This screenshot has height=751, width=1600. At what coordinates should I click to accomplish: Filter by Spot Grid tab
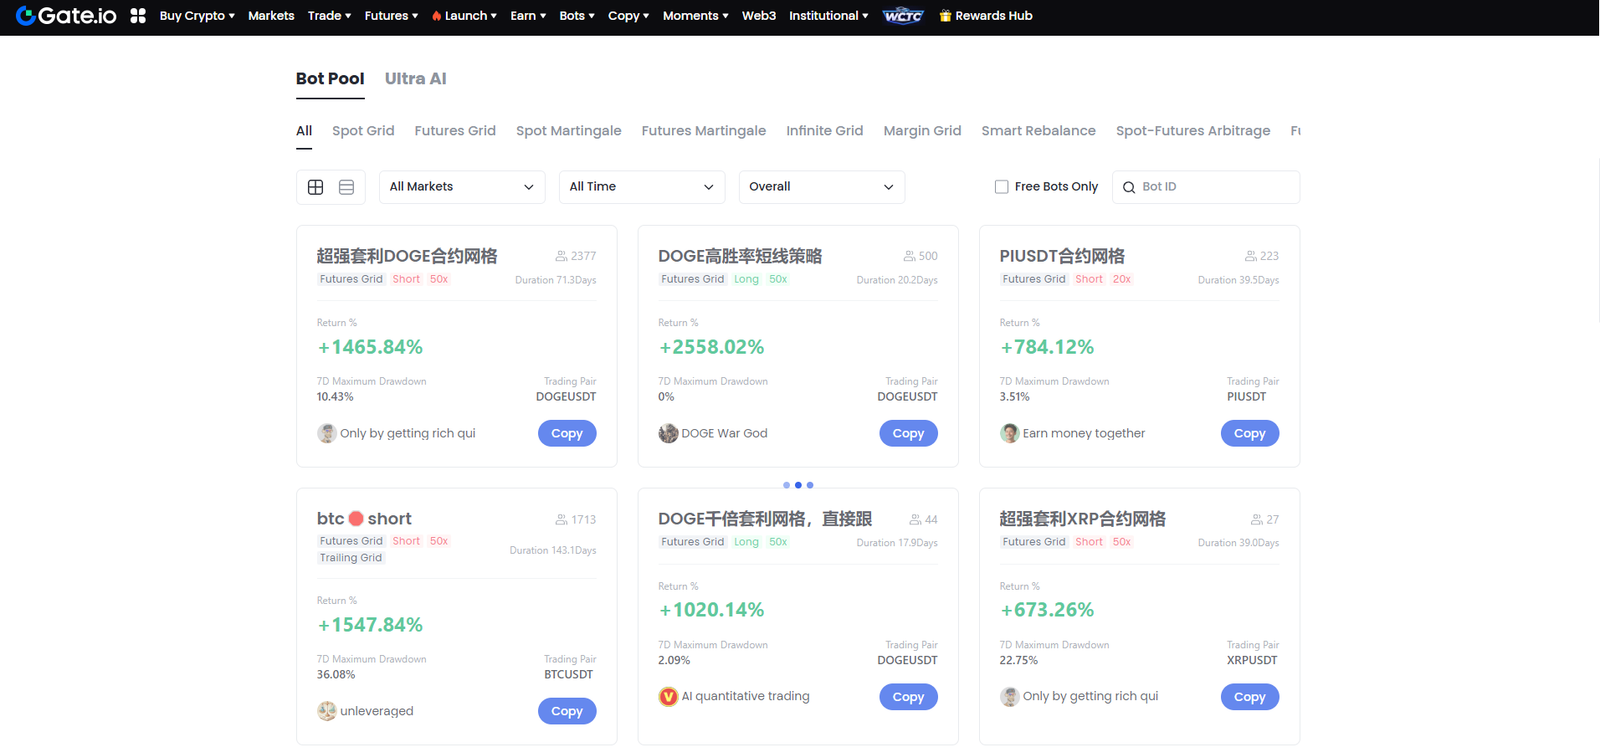point(363,131)
